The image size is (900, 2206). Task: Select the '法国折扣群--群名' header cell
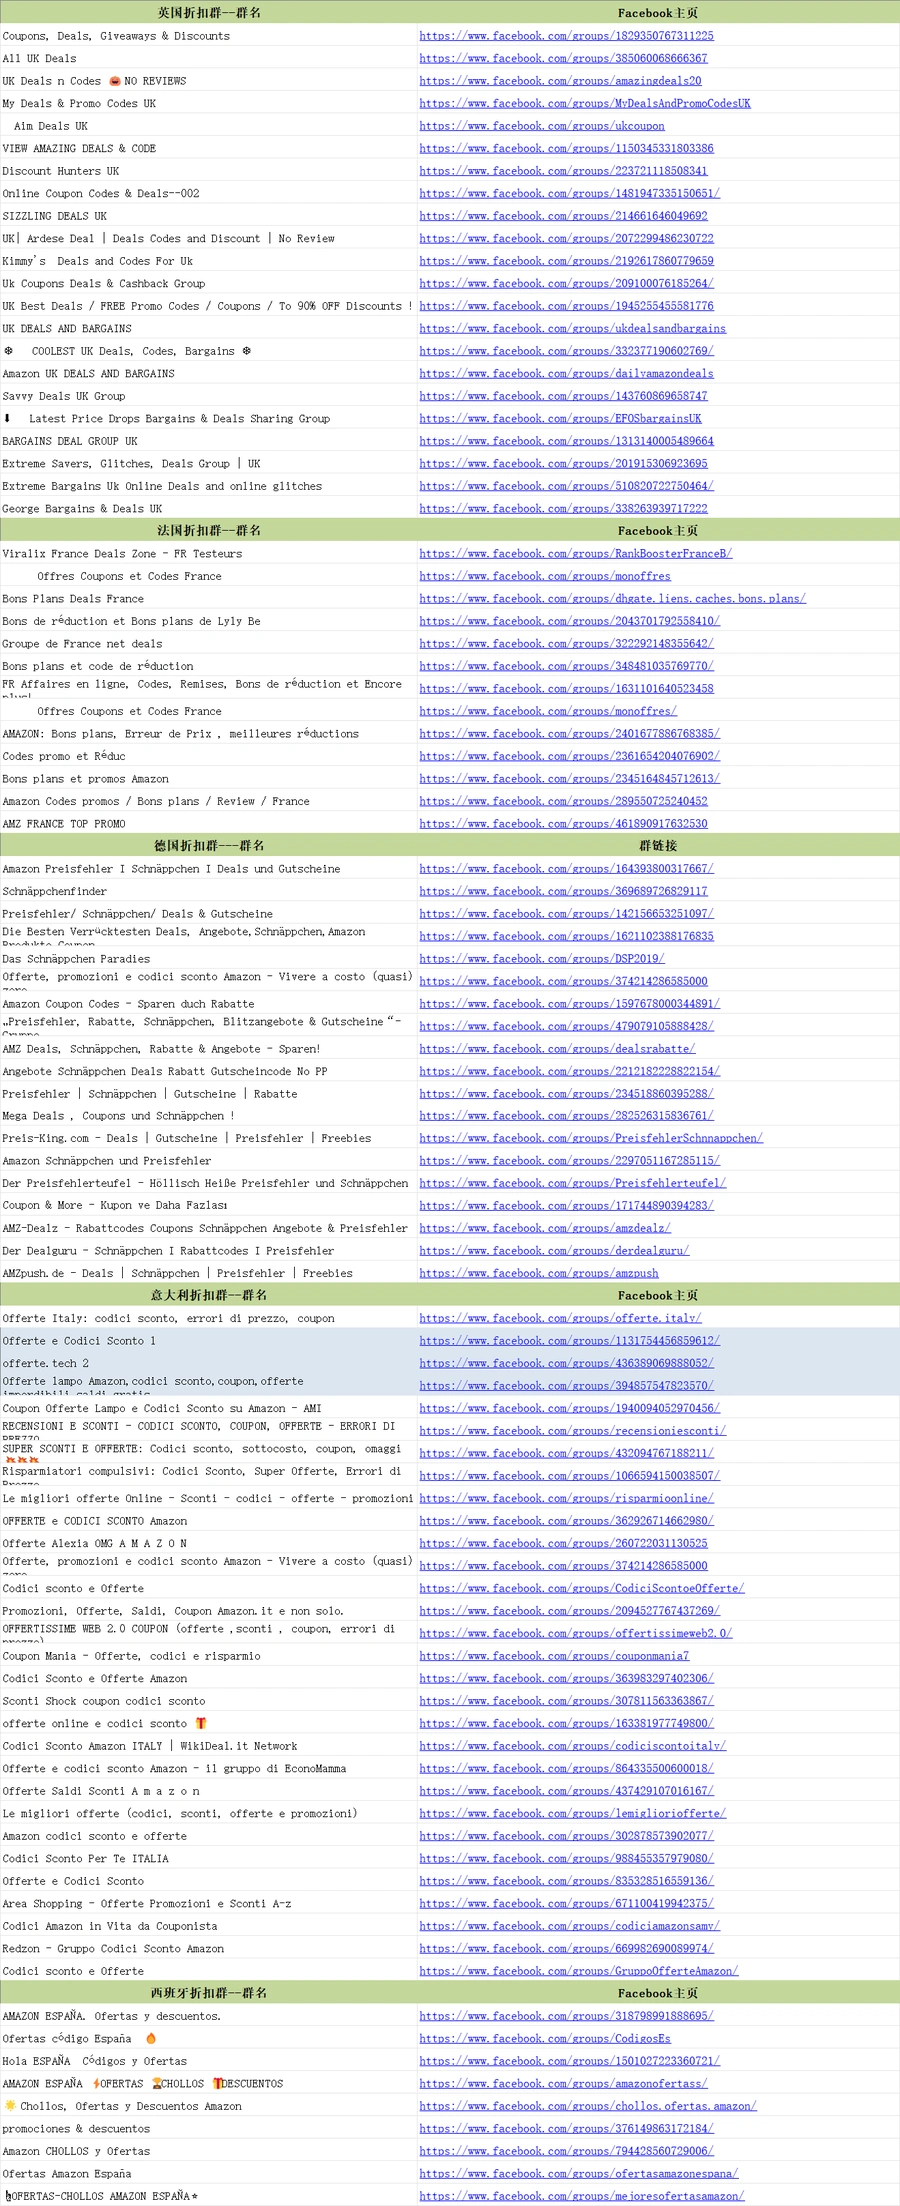click(x=209, y=530)
